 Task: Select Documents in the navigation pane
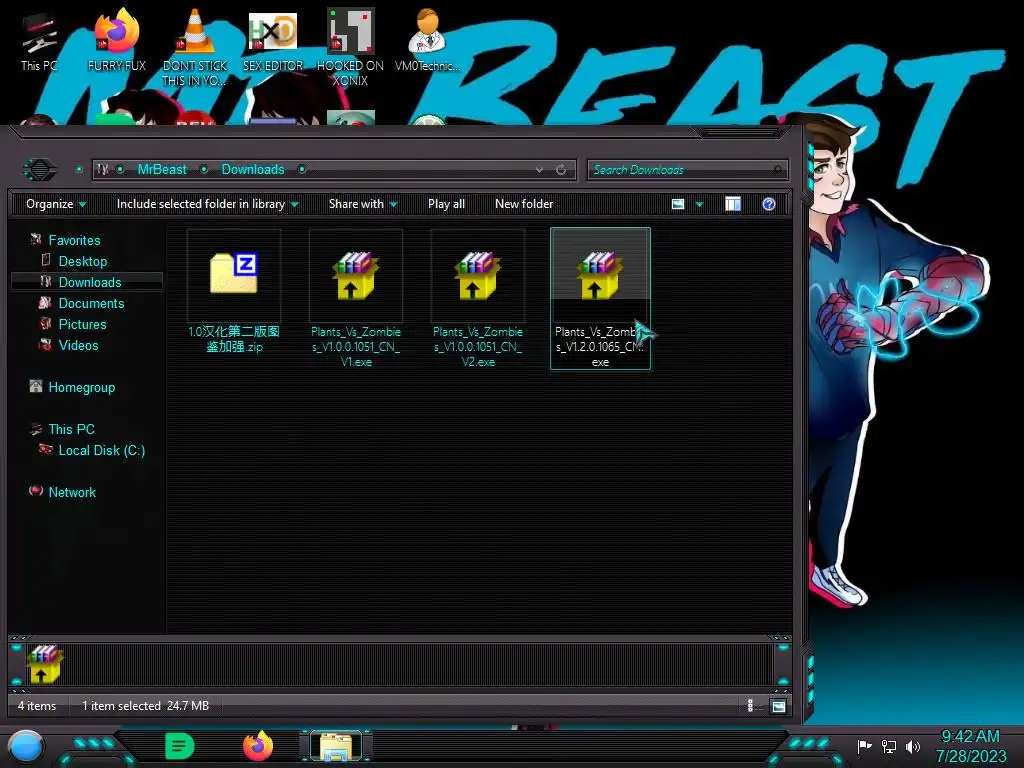point(91,303)
